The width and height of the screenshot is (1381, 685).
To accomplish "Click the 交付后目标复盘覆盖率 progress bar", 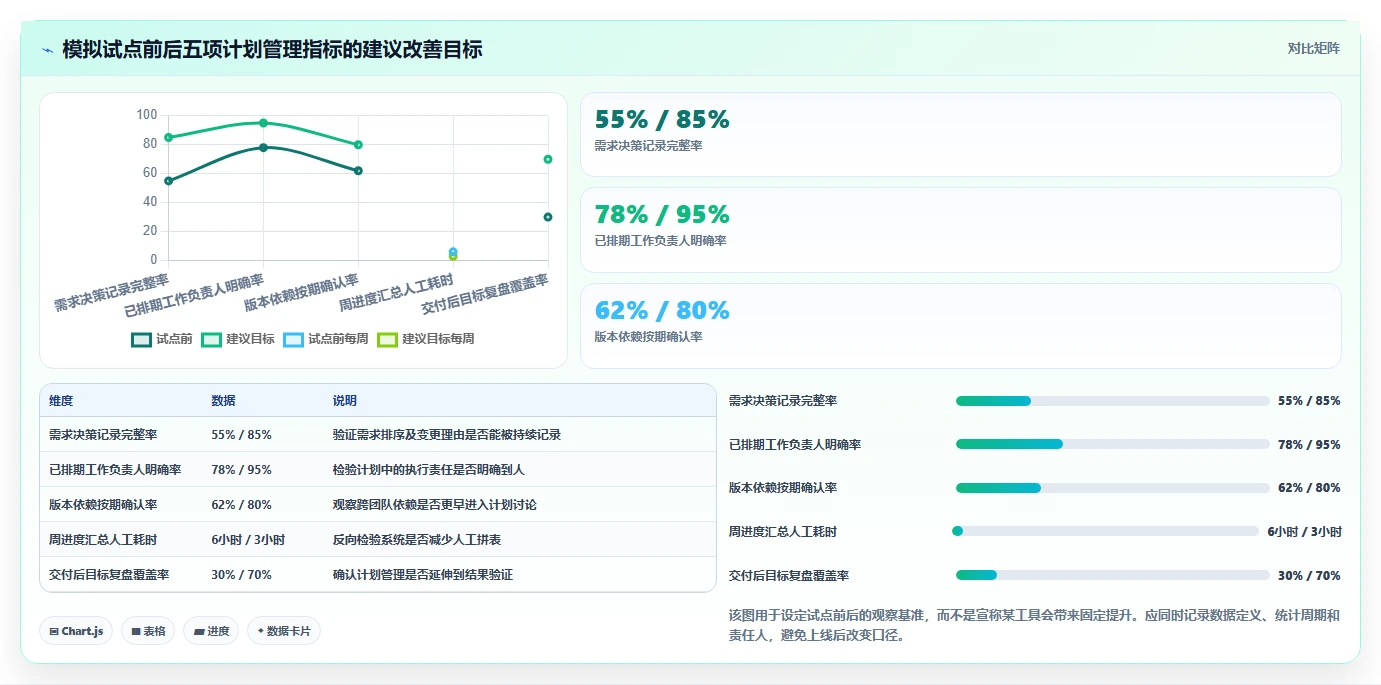I will pyautogui.click(x=1112, y=575).
